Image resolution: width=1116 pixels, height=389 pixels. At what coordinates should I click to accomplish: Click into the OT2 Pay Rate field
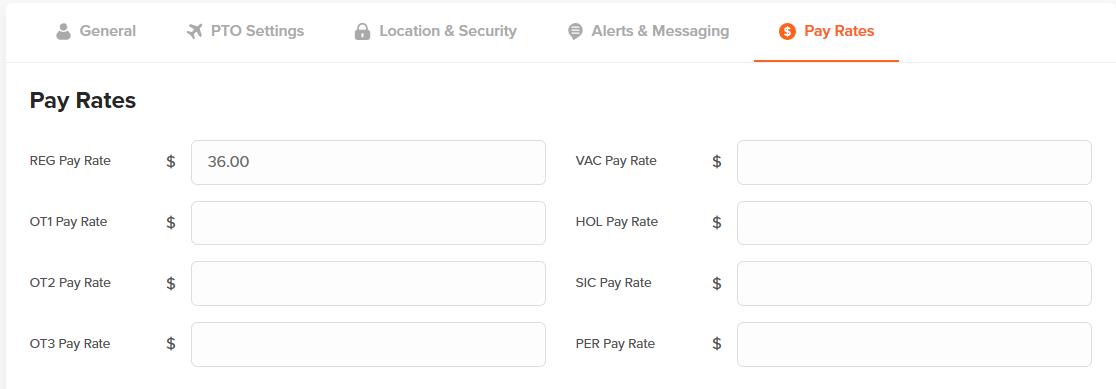pos(368,283)
